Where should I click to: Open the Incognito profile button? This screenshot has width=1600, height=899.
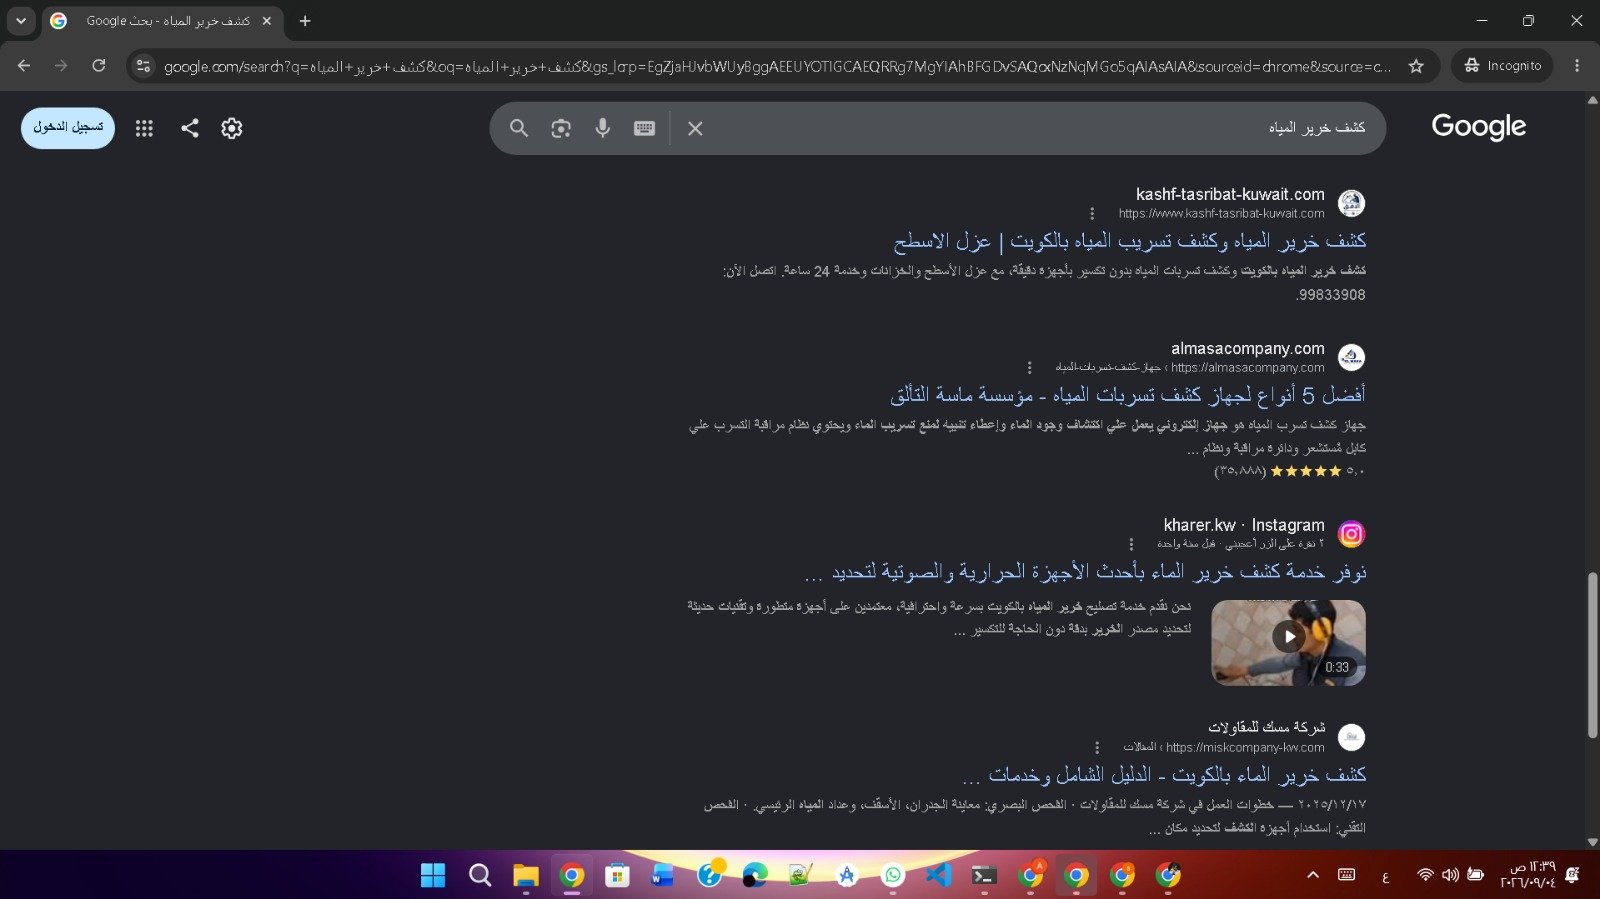pos(1502,66)
